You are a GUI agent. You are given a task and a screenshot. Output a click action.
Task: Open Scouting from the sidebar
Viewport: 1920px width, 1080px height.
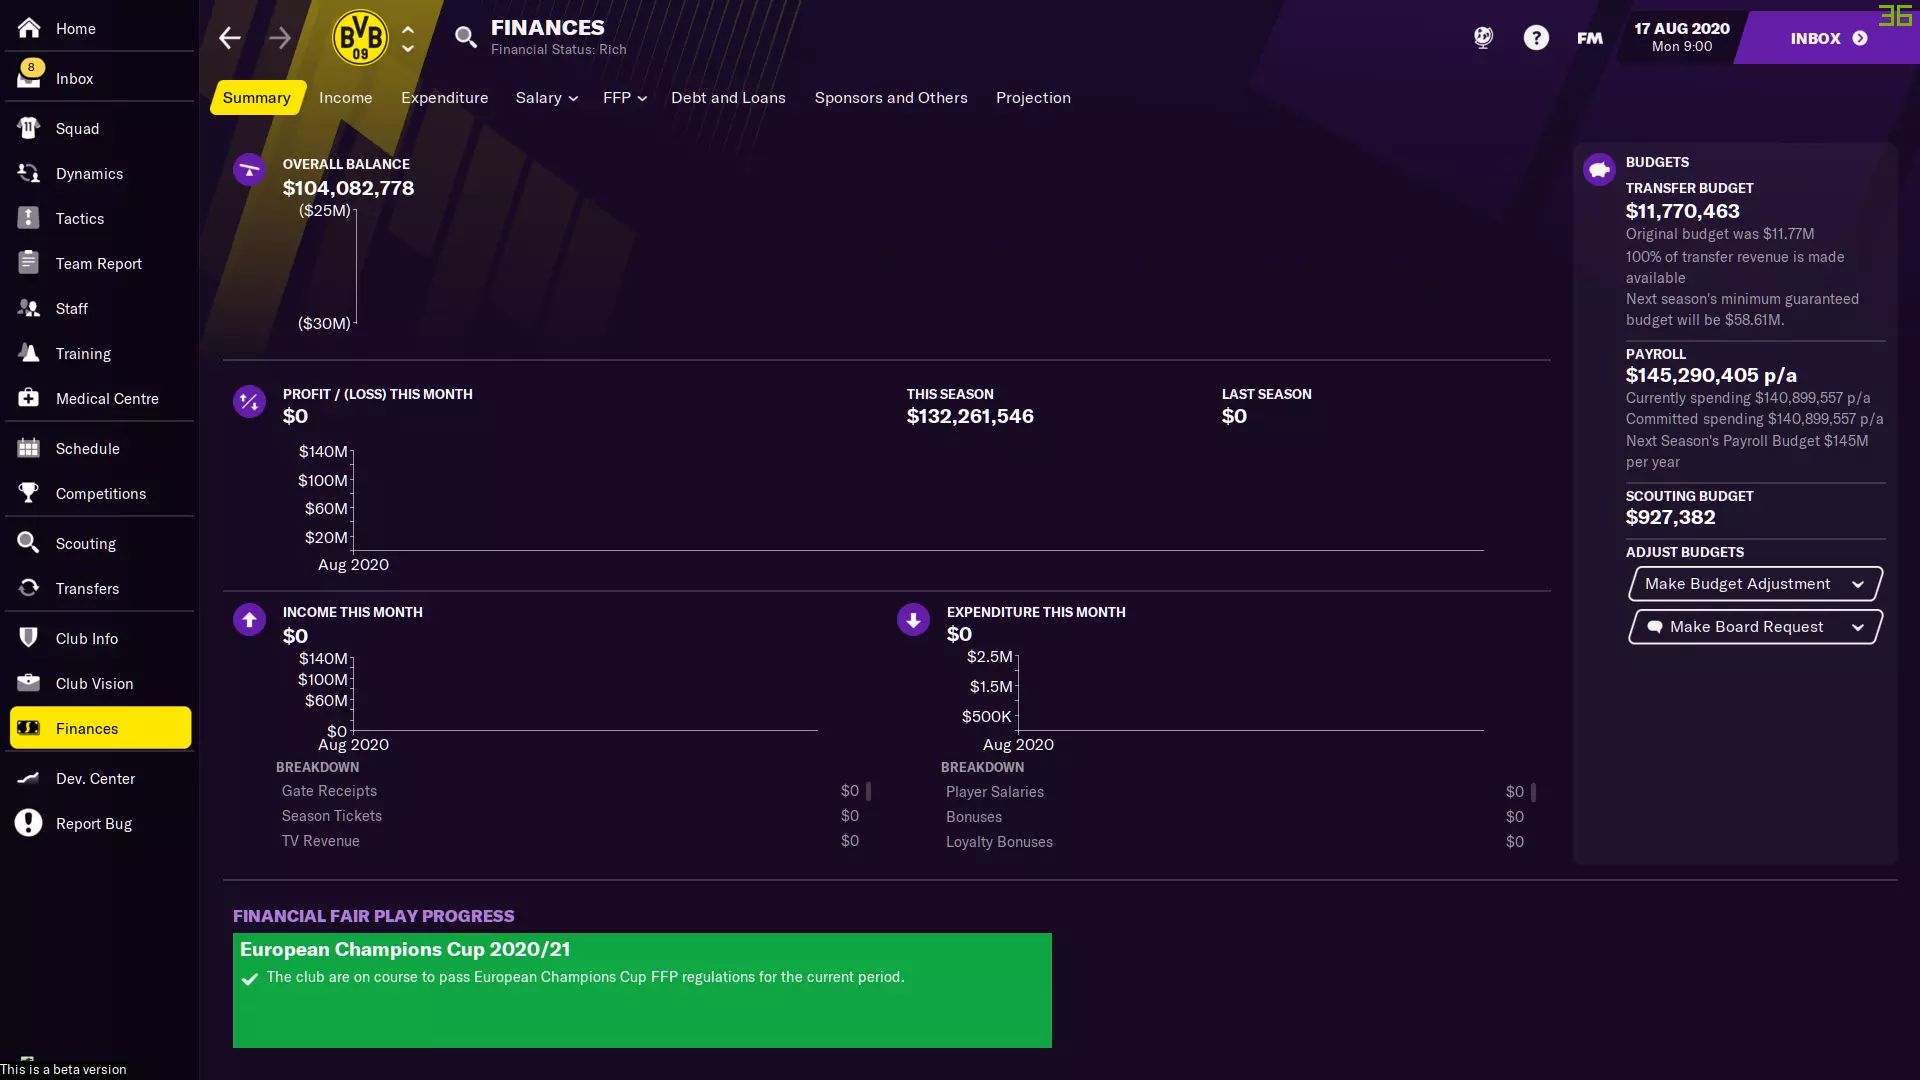tap(86, 544)
